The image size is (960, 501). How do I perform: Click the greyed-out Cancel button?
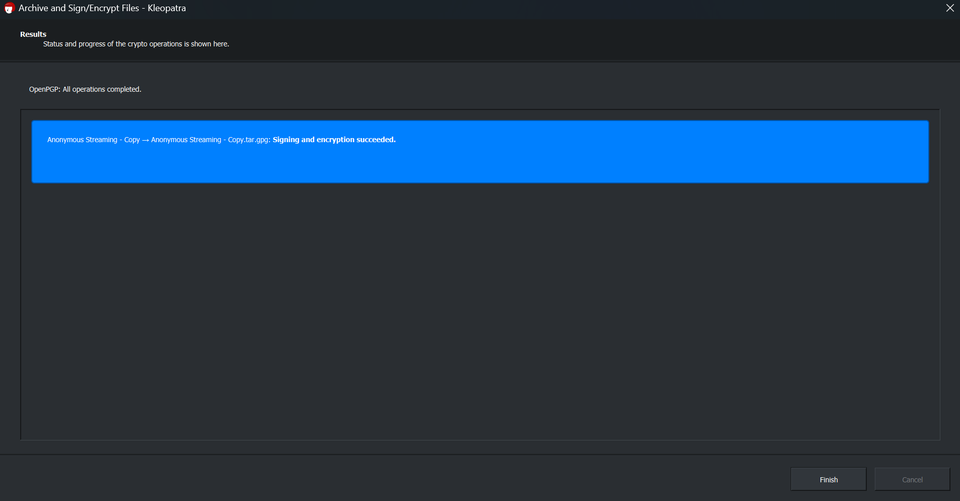(912, 479)
